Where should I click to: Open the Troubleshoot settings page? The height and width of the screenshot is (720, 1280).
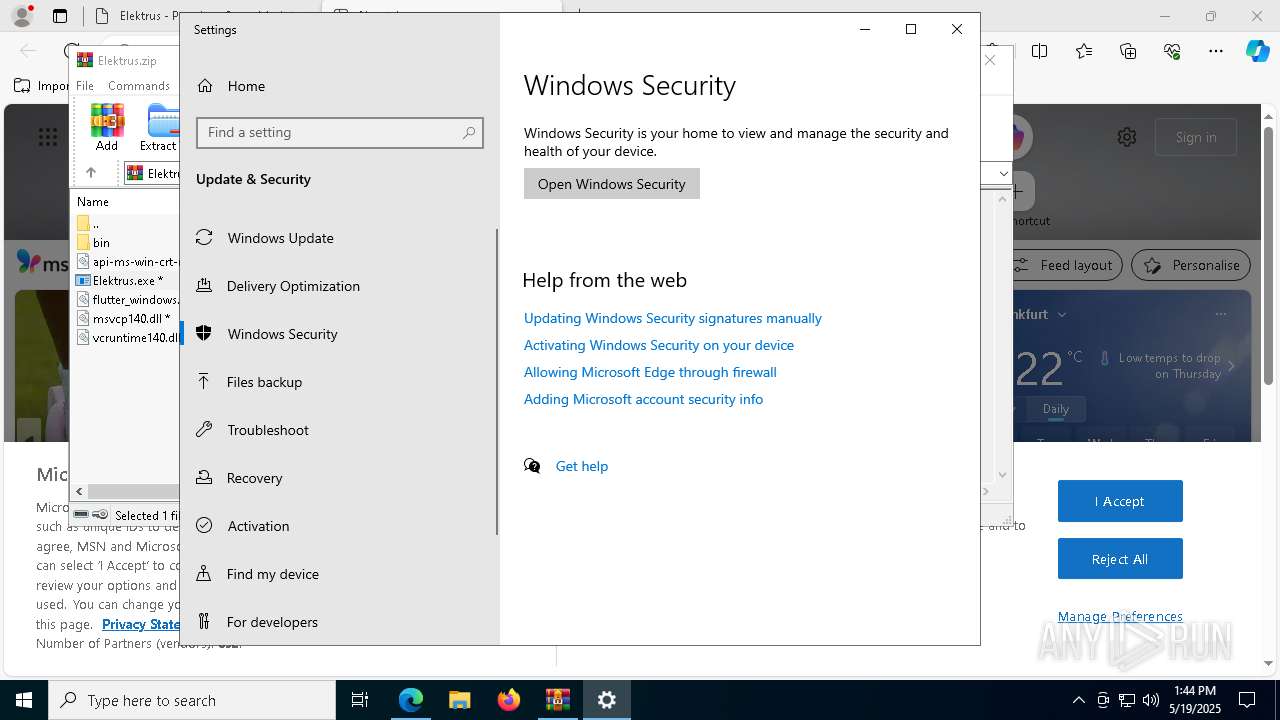[340, 430]
